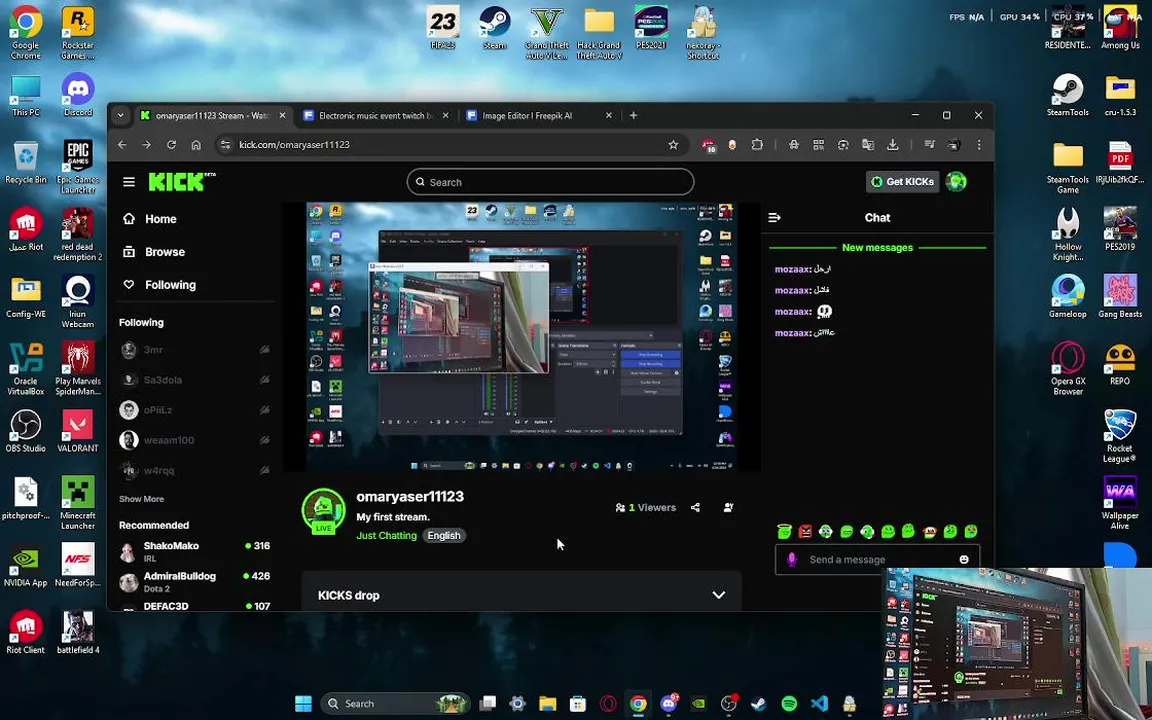Click the follow user icon
Image resolution: width=1152 pixels, height=720 pixels.
click(728, 508)
